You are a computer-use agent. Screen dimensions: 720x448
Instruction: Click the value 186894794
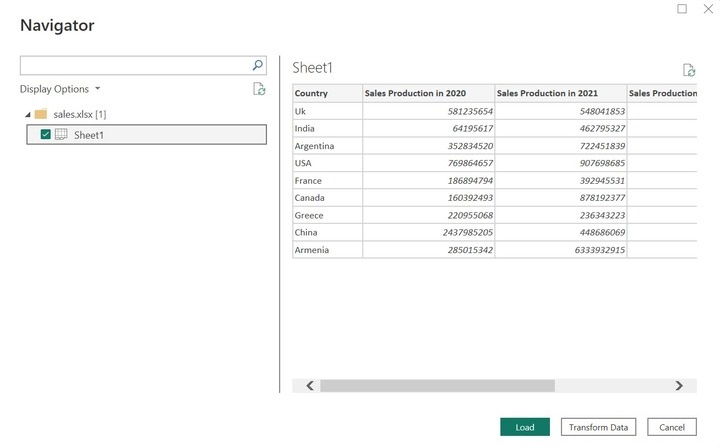click(470, 180)
